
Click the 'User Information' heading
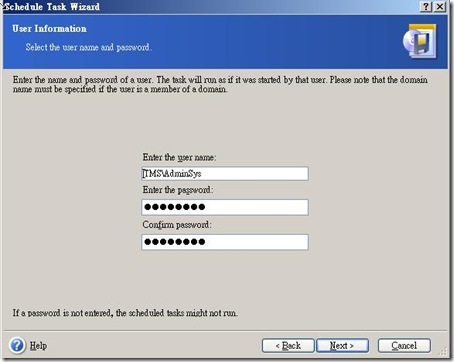click(x=49, y=29)
